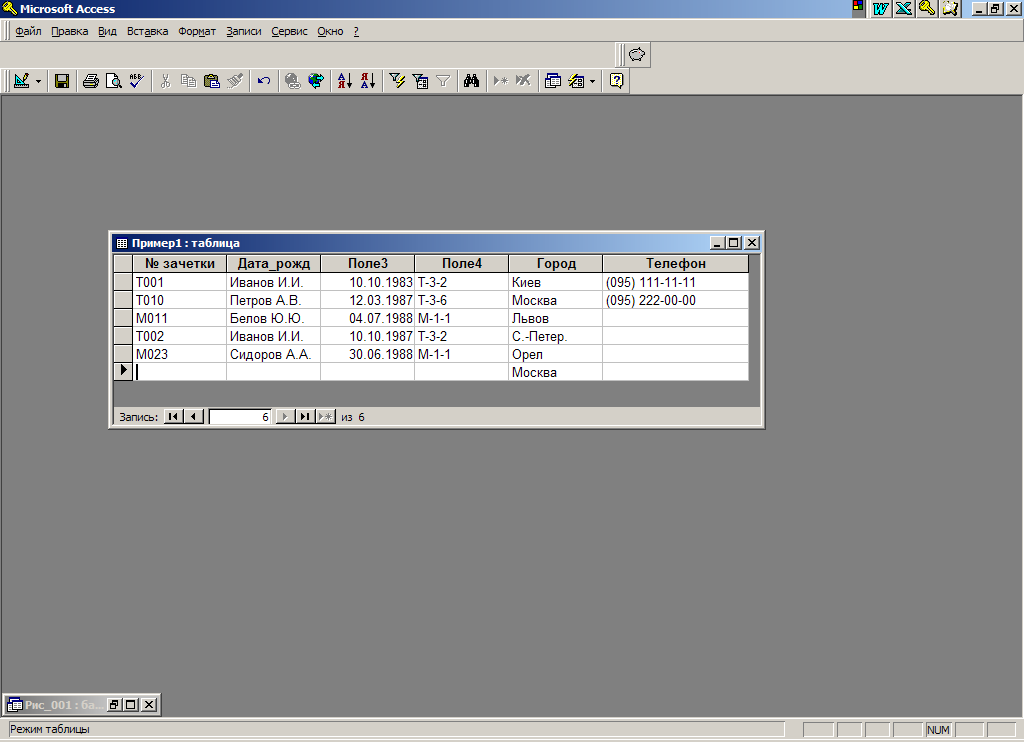Click the new record navigation button

325,417
